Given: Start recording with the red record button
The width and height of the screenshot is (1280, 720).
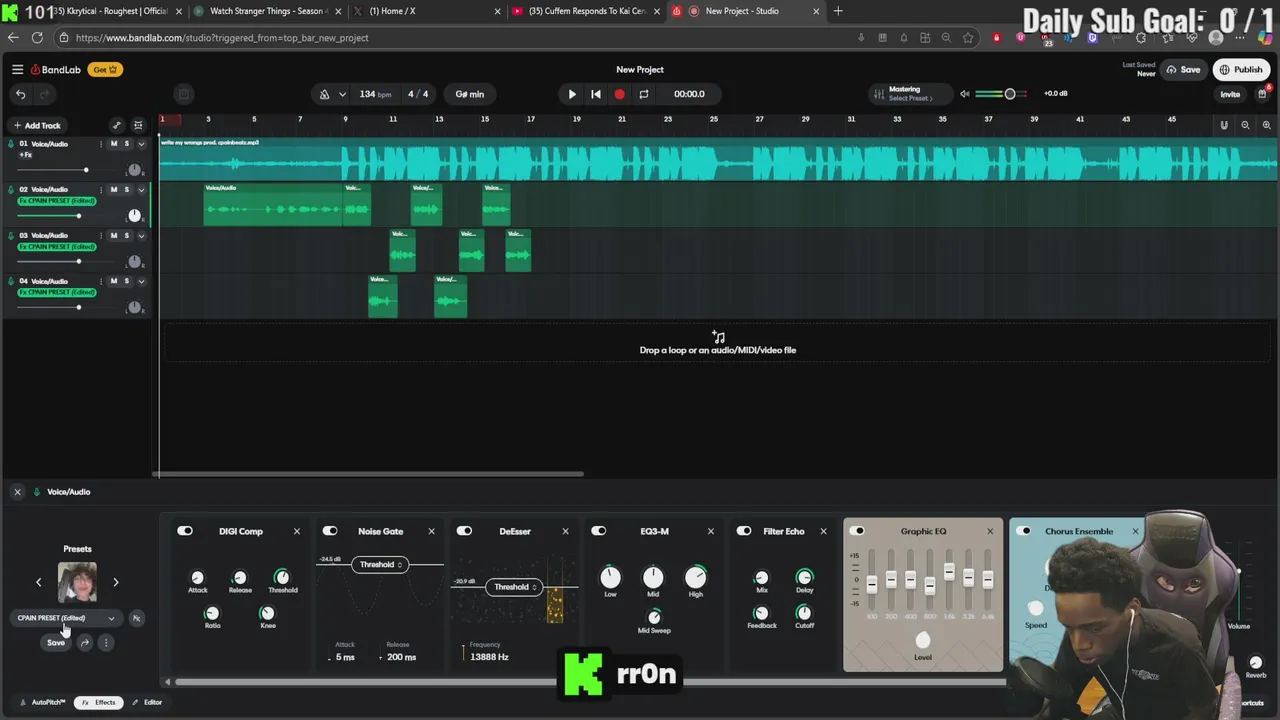Looking at the screenshot, I should tap(619, 94).
